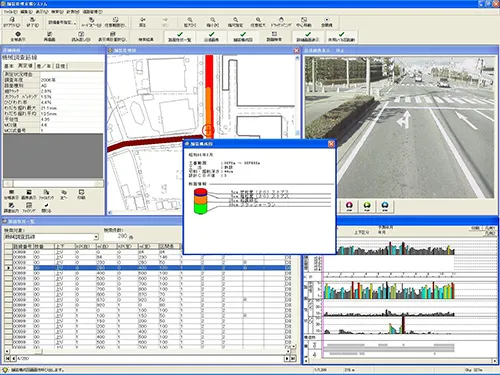Click the lightbulb icon in status bar
This screenshot has height=375, width=500.
tap(5, 370)
